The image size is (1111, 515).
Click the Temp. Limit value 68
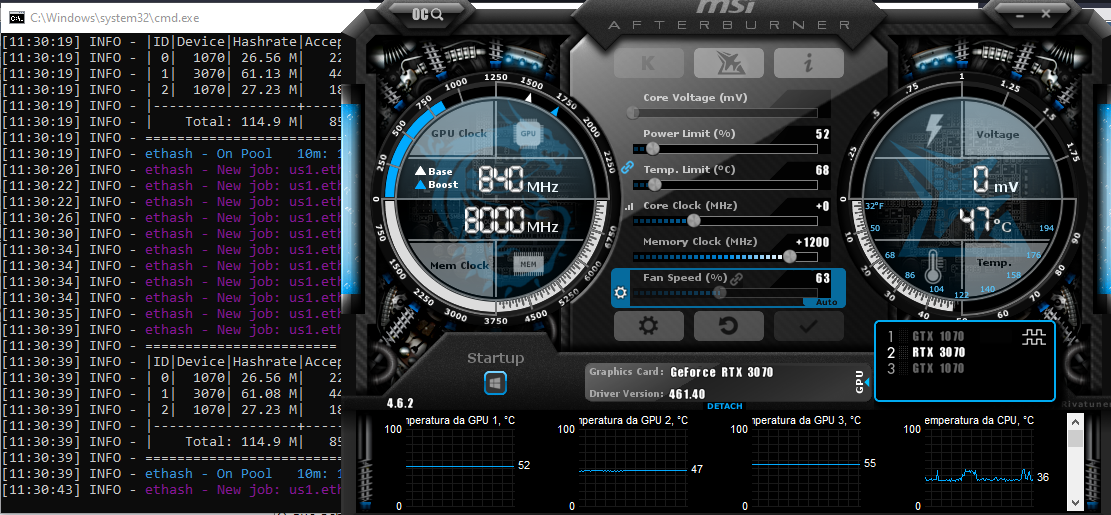823,171
